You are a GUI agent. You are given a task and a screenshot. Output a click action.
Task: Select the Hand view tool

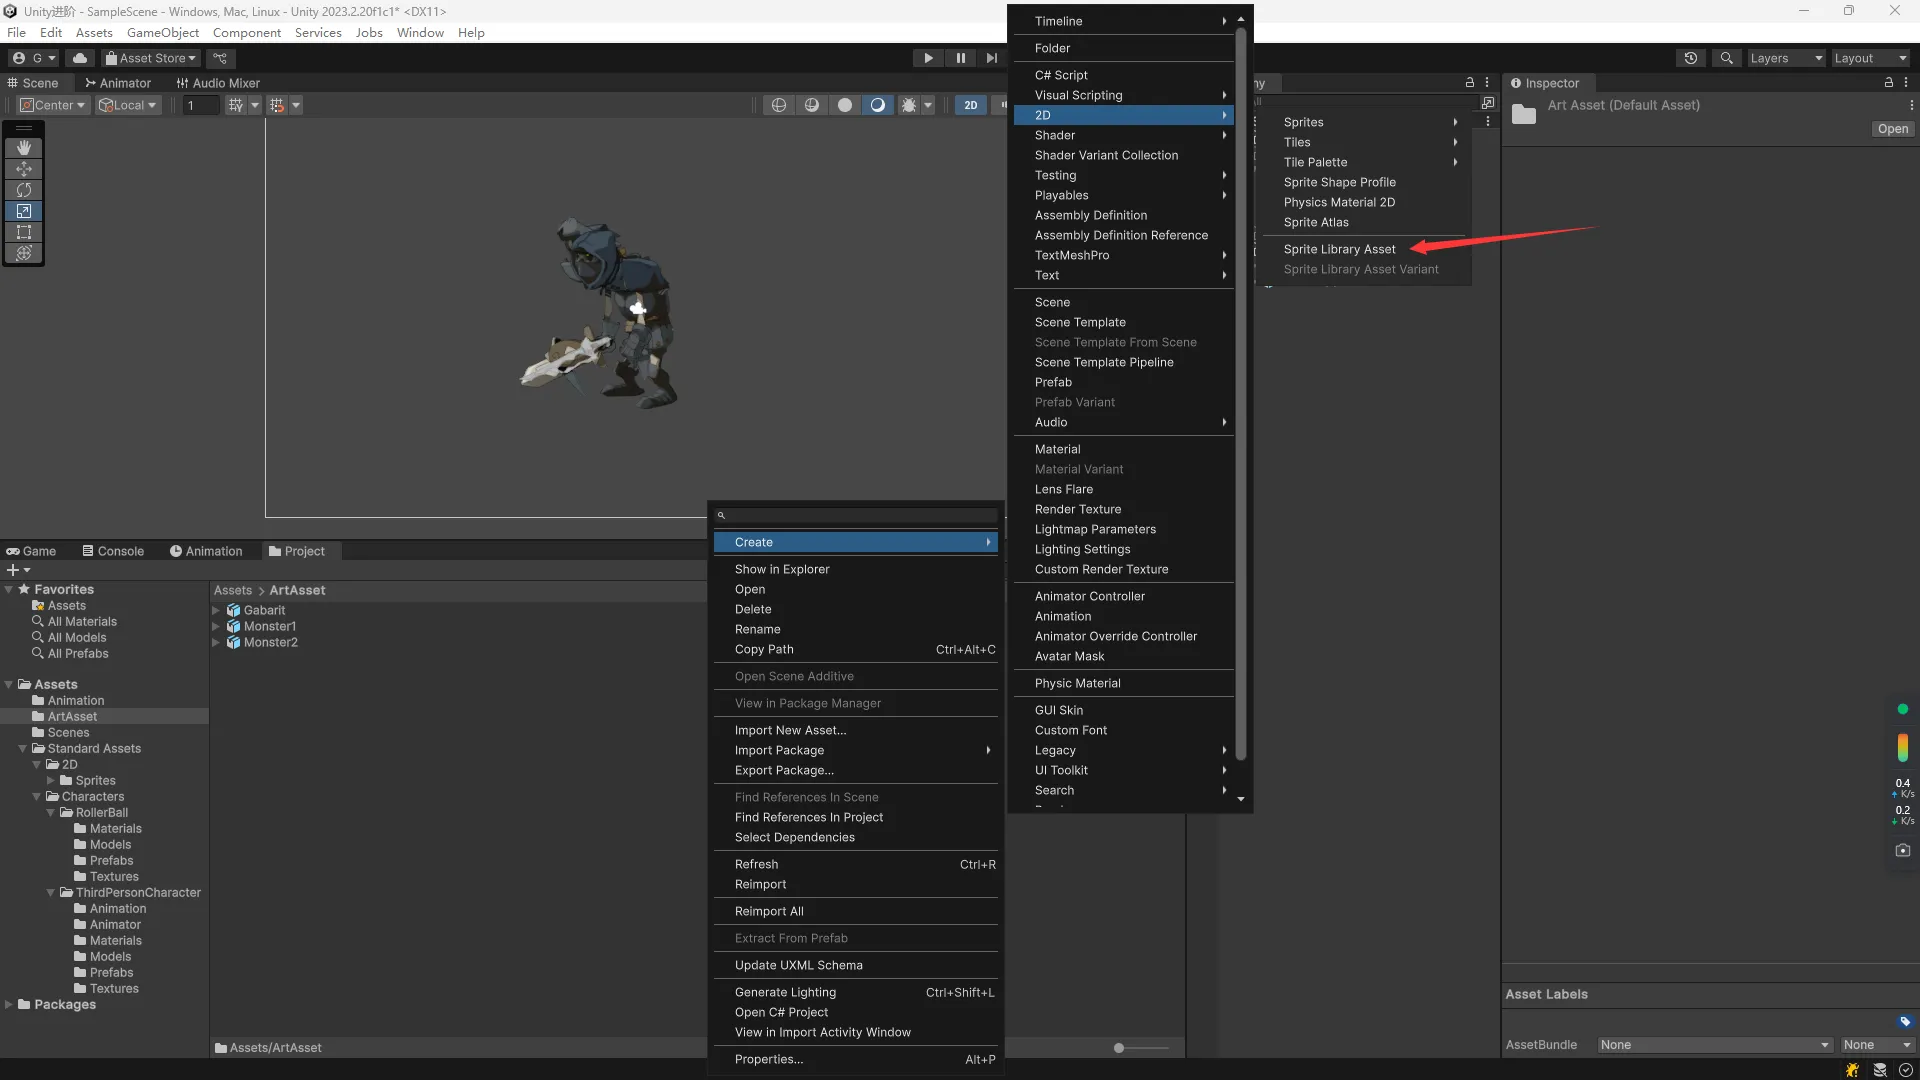24,148
